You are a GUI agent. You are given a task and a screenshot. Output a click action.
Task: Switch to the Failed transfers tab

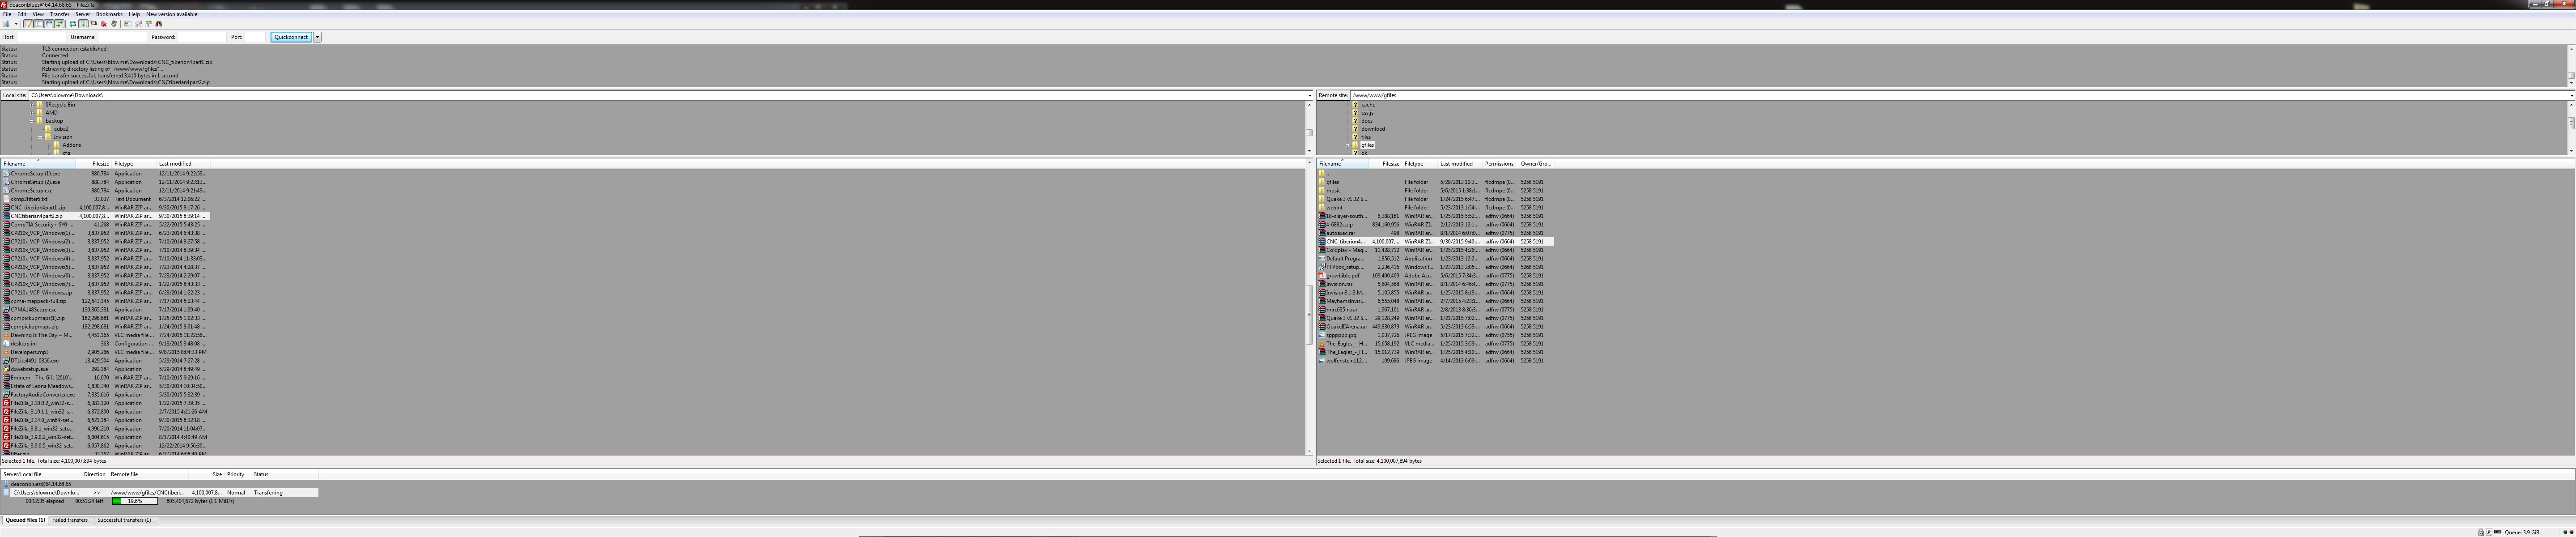[x=70, y=520]
